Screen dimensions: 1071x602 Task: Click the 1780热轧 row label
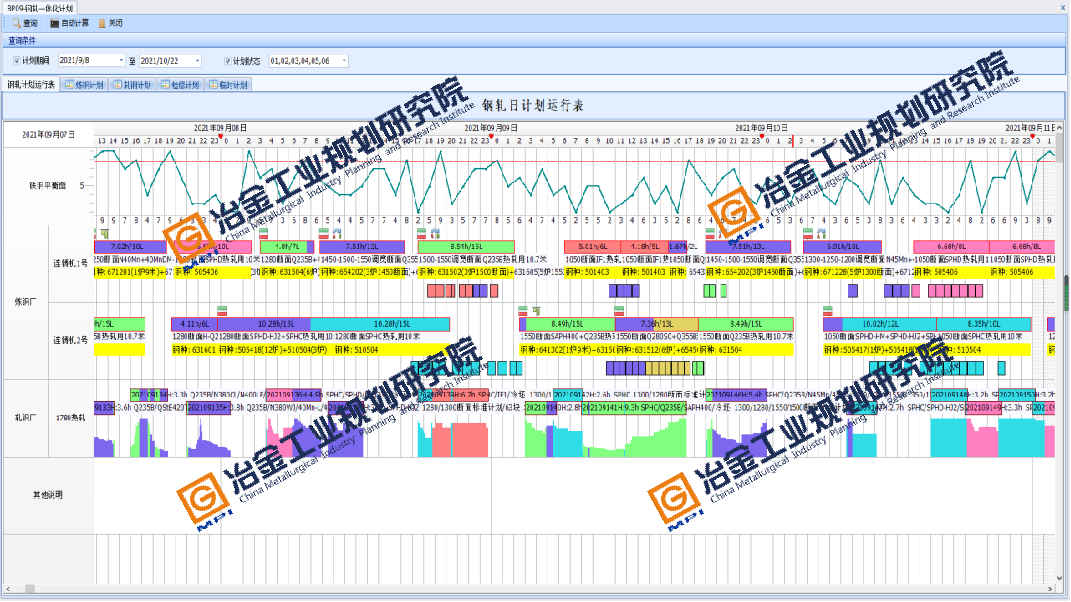point(70,418)
